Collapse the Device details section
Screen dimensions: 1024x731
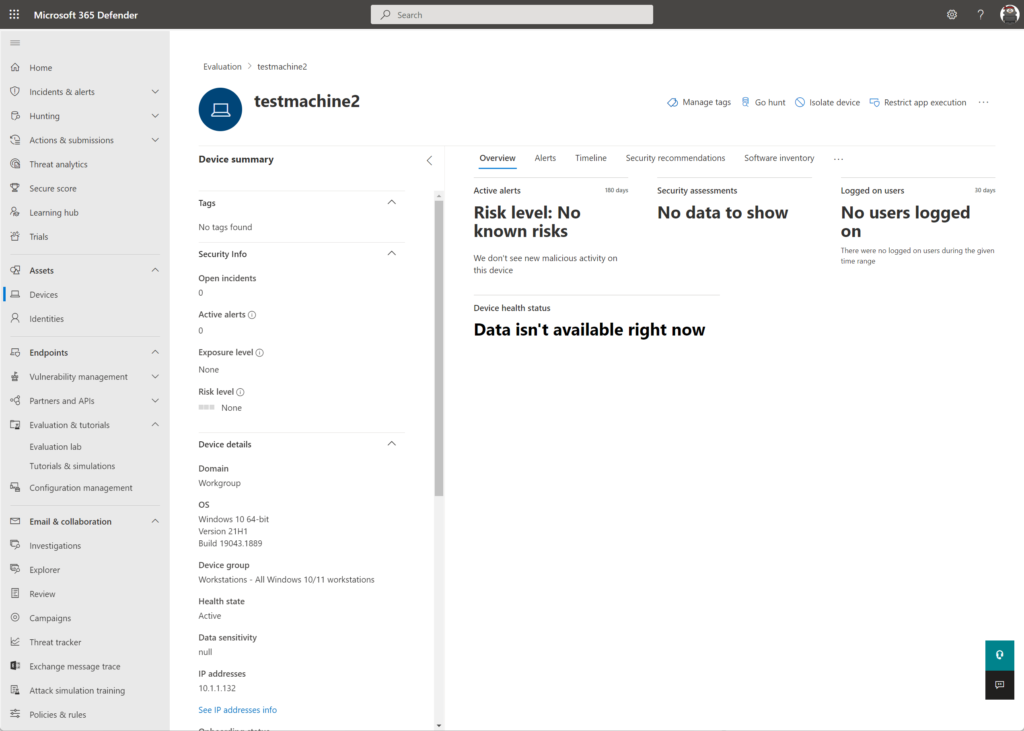[392, 444]
